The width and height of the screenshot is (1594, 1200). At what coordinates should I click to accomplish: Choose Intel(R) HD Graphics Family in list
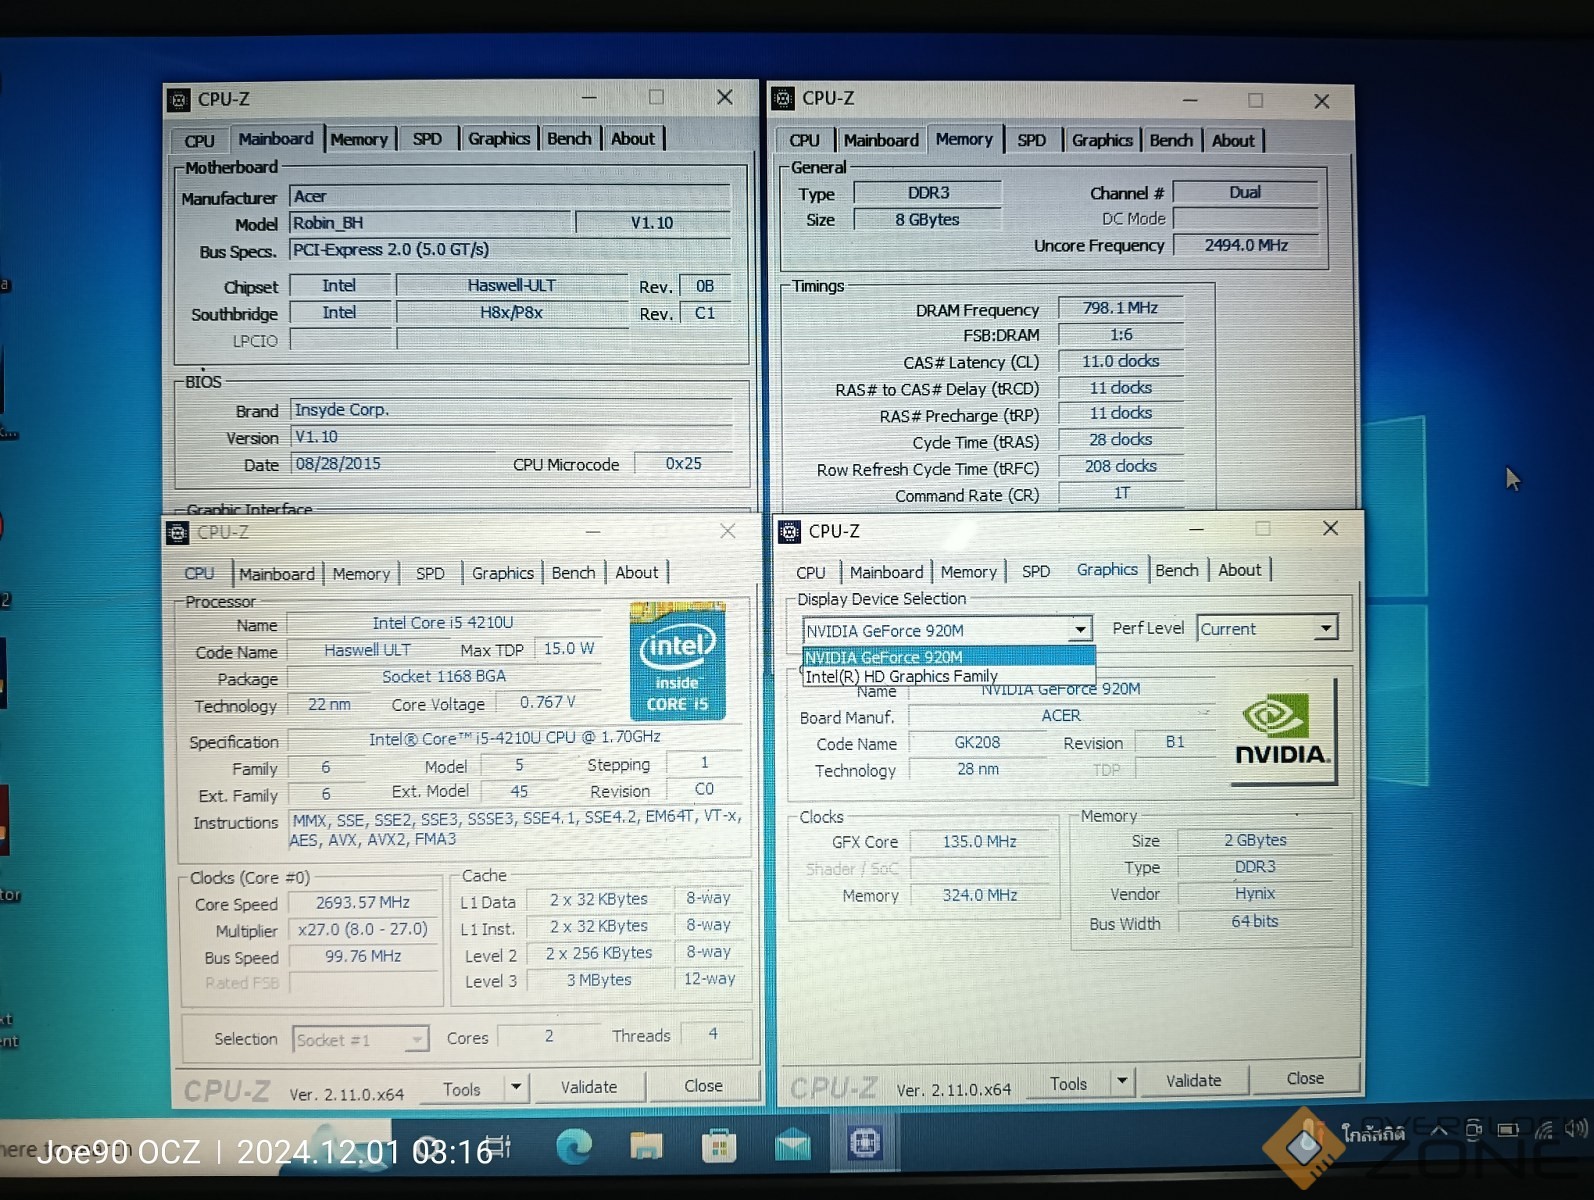(948, 676)
